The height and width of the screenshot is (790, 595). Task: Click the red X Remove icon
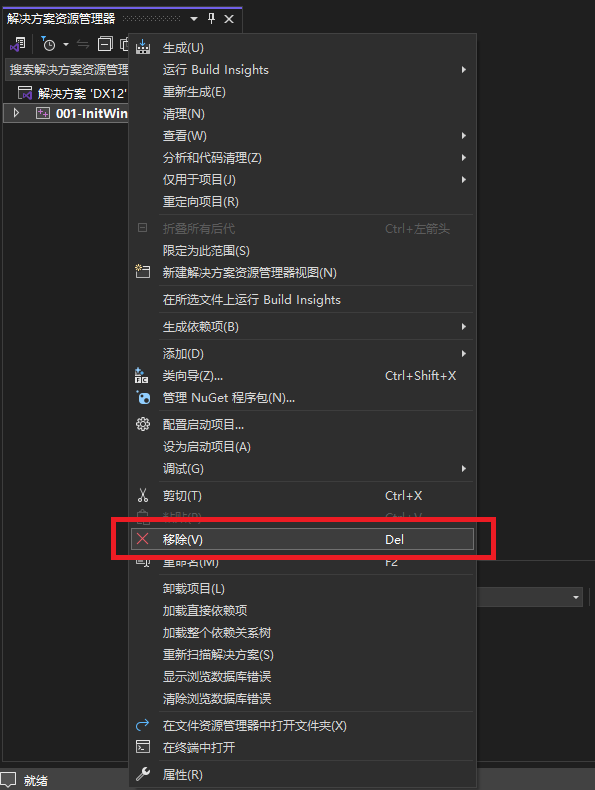143,539
